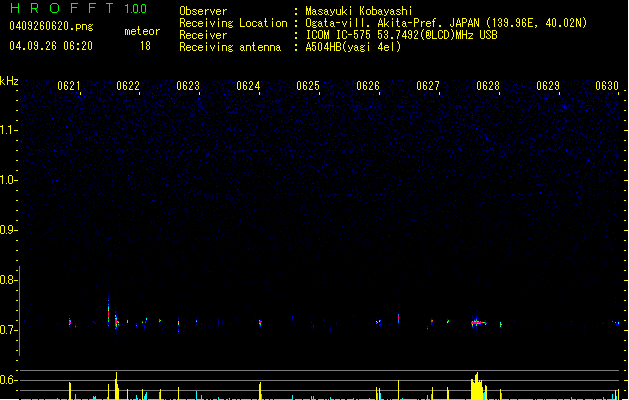The width and height of the screenshot is (629, 400).
Task: Click the tall meteor echo streak before 0622
Action: (108, 312)
